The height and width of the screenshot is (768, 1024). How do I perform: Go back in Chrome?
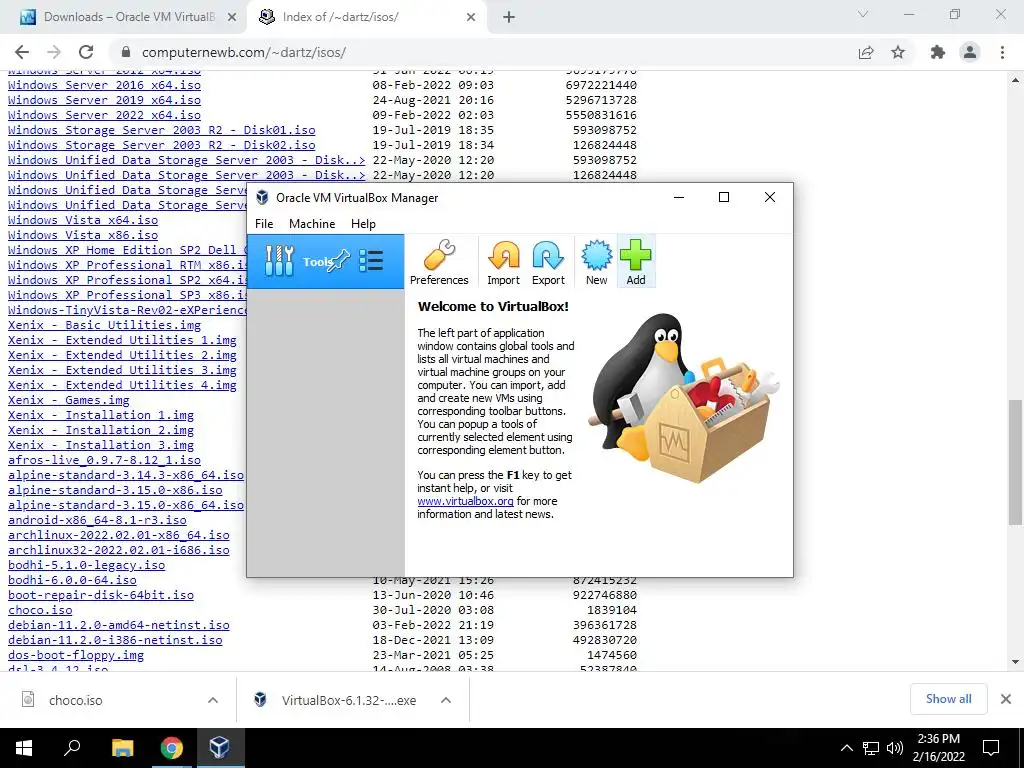(x=22, y=52)
